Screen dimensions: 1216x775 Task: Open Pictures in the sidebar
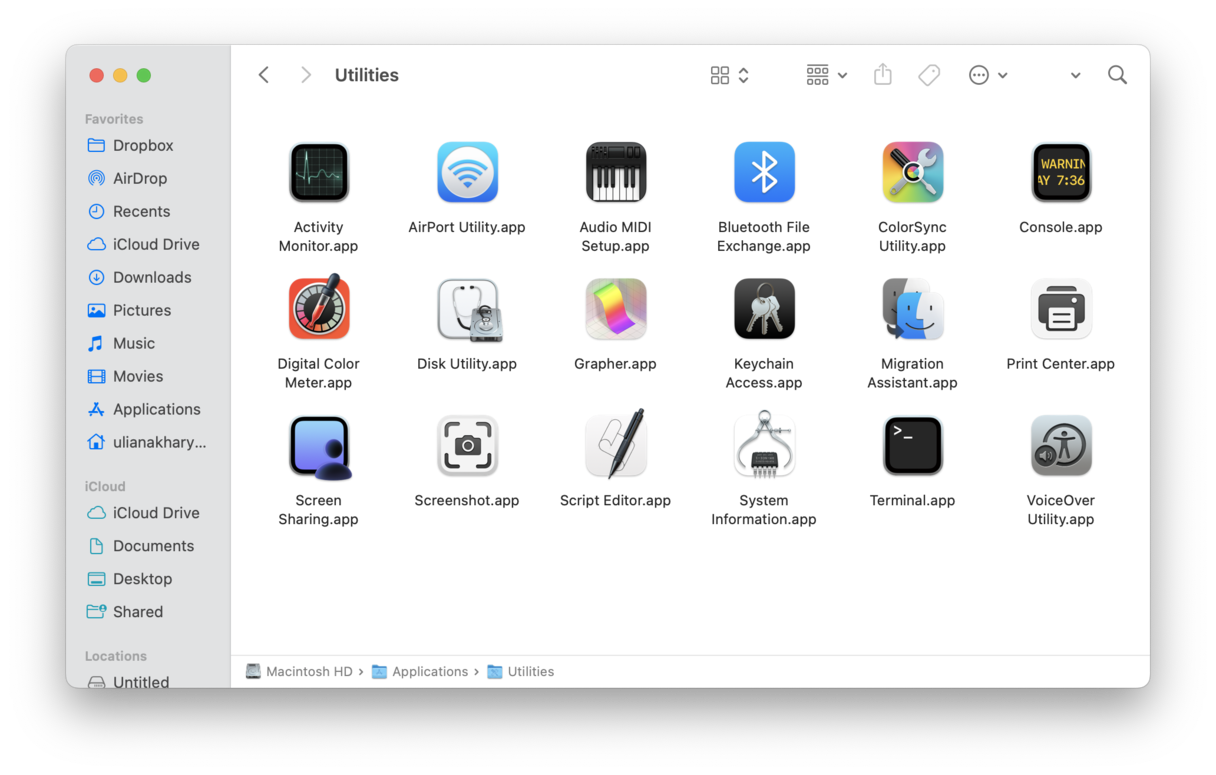[x=129, y=310]
